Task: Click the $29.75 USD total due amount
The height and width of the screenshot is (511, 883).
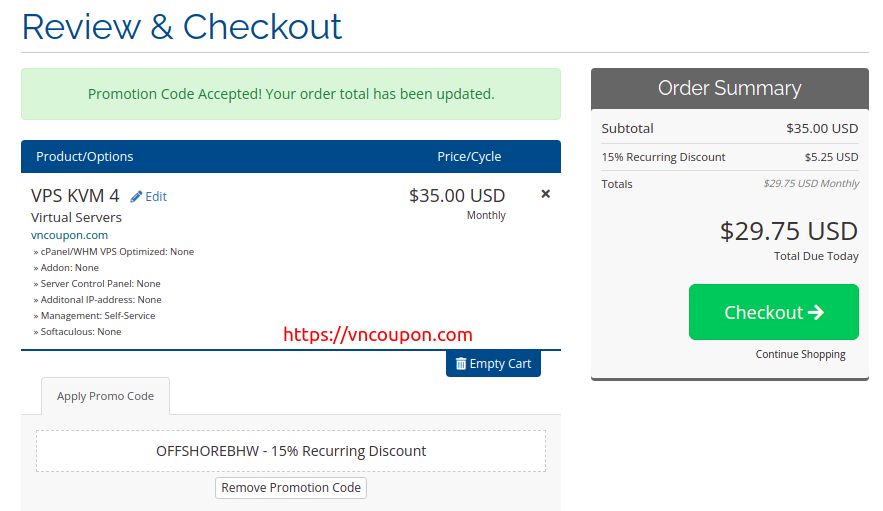Action: tap(788, 231)
